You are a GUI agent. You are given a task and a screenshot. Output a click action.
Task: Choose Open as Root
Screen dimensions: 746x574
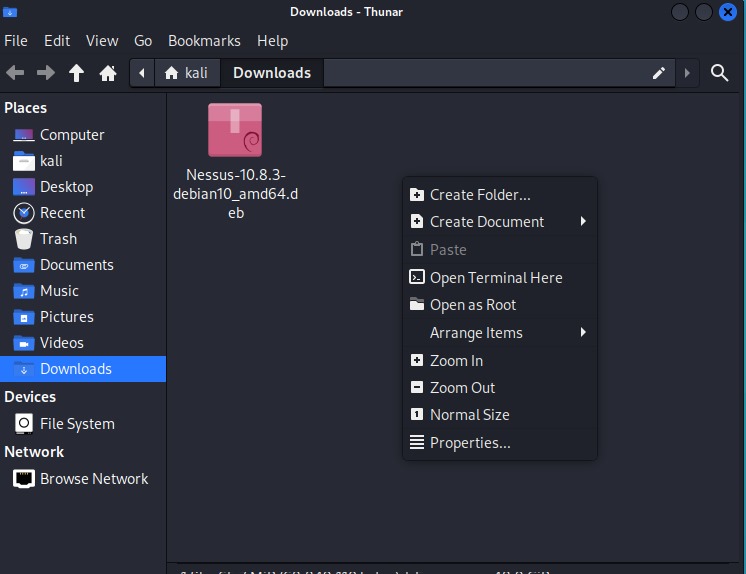(500, 305)
